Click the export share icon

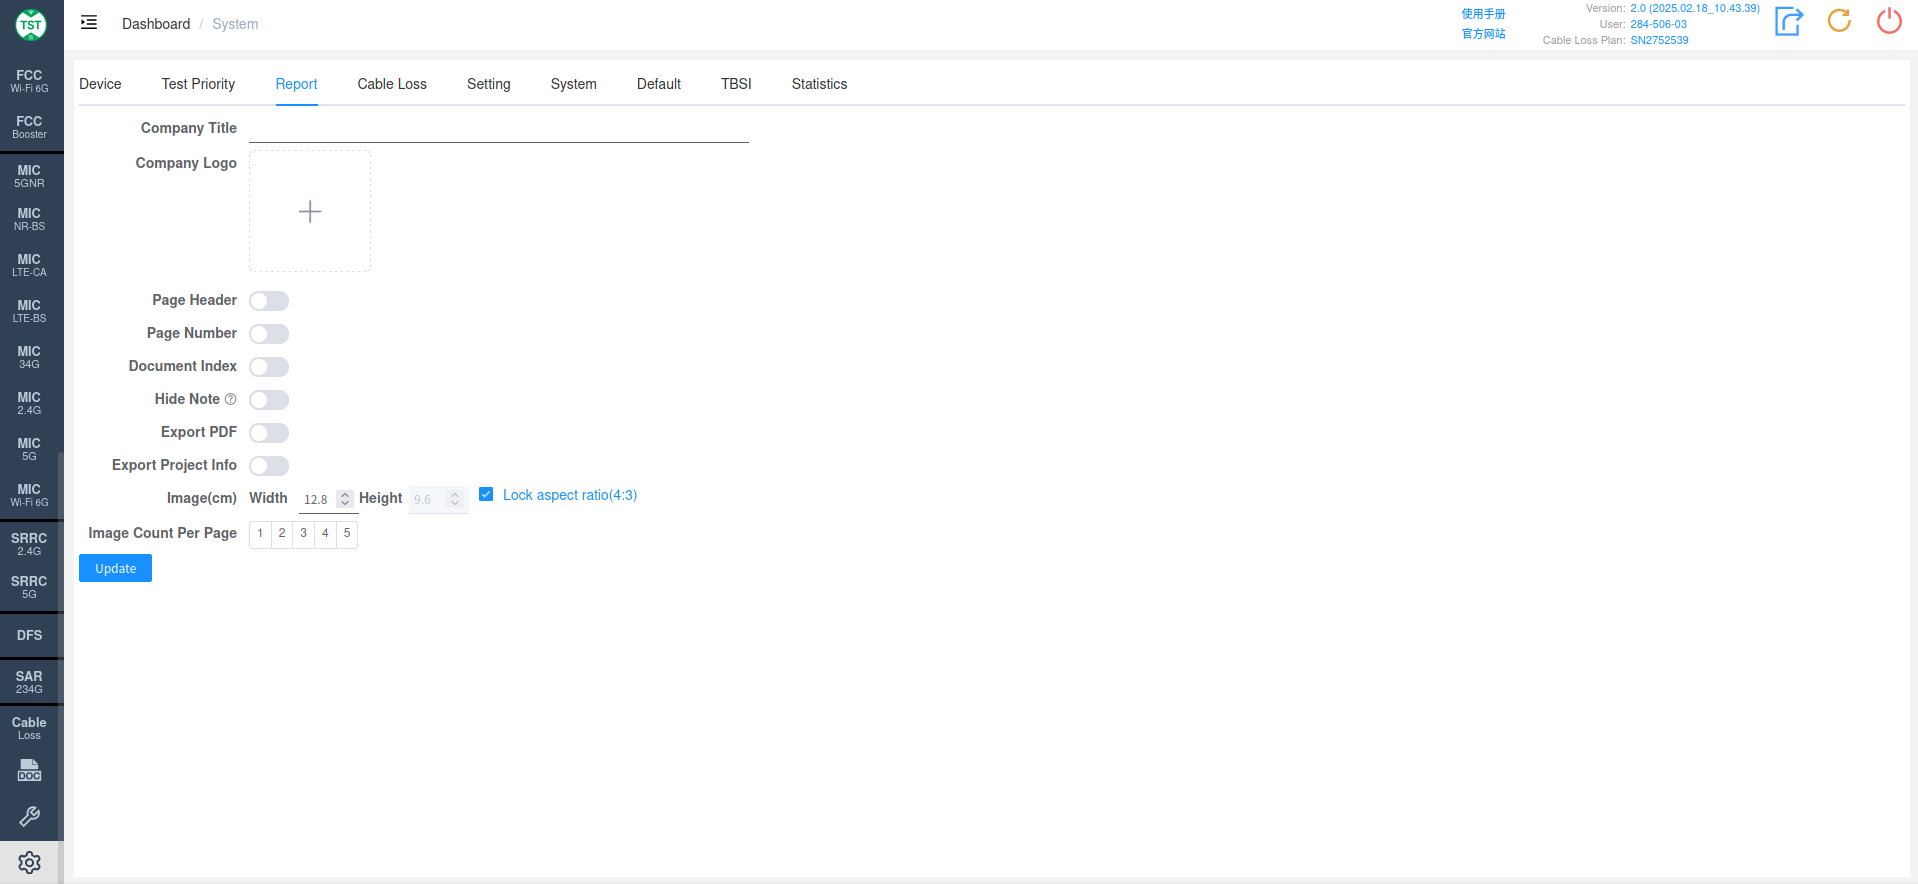[x=1789, y=21]
